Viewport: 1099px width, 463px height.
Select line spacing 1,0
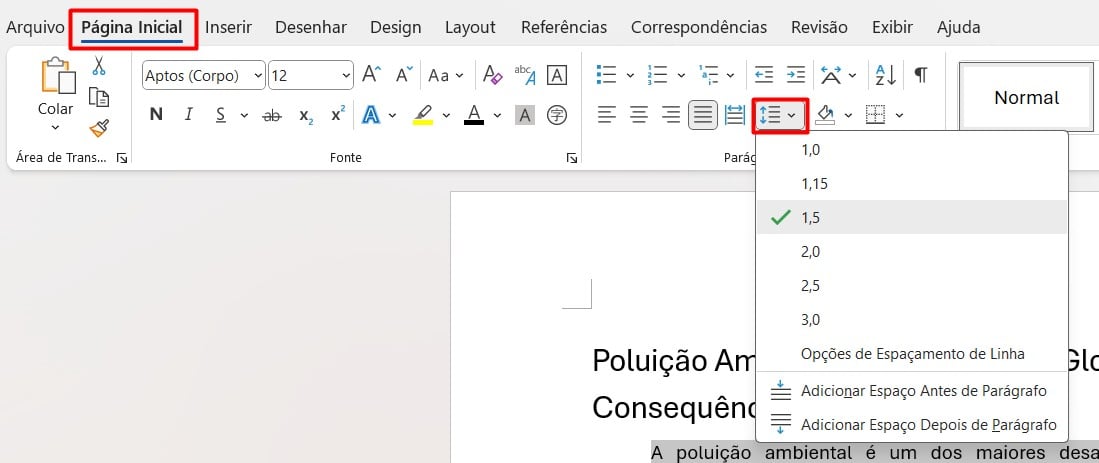coord(912,149)
